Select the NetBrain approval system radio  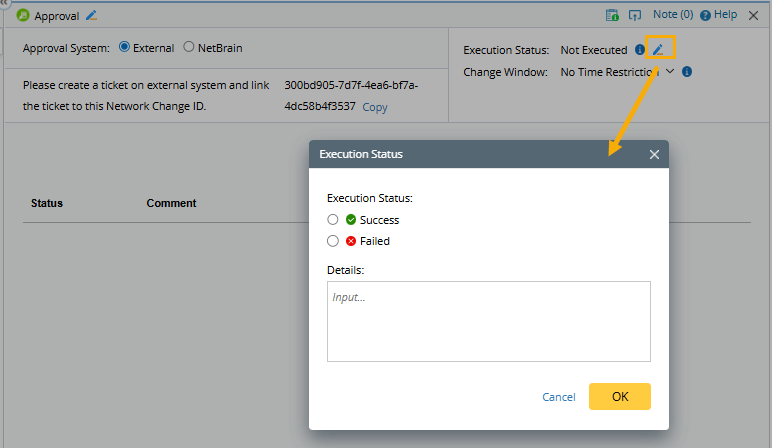tap(189, 47)
